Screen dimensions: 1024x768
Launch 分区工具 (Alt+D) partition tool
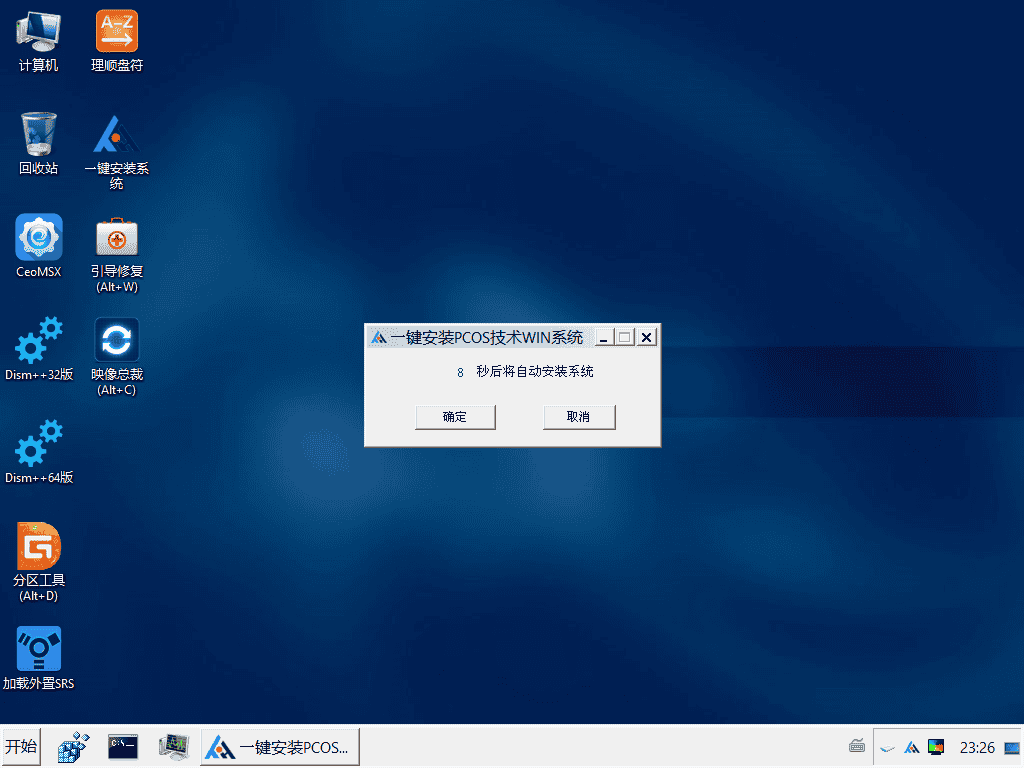tap(39, 562)
